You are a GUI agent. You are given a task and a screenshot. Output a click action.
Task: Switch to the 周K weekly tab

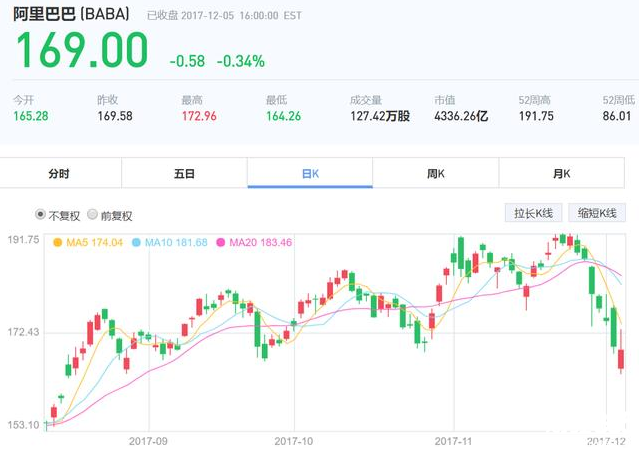pos(436,173)
